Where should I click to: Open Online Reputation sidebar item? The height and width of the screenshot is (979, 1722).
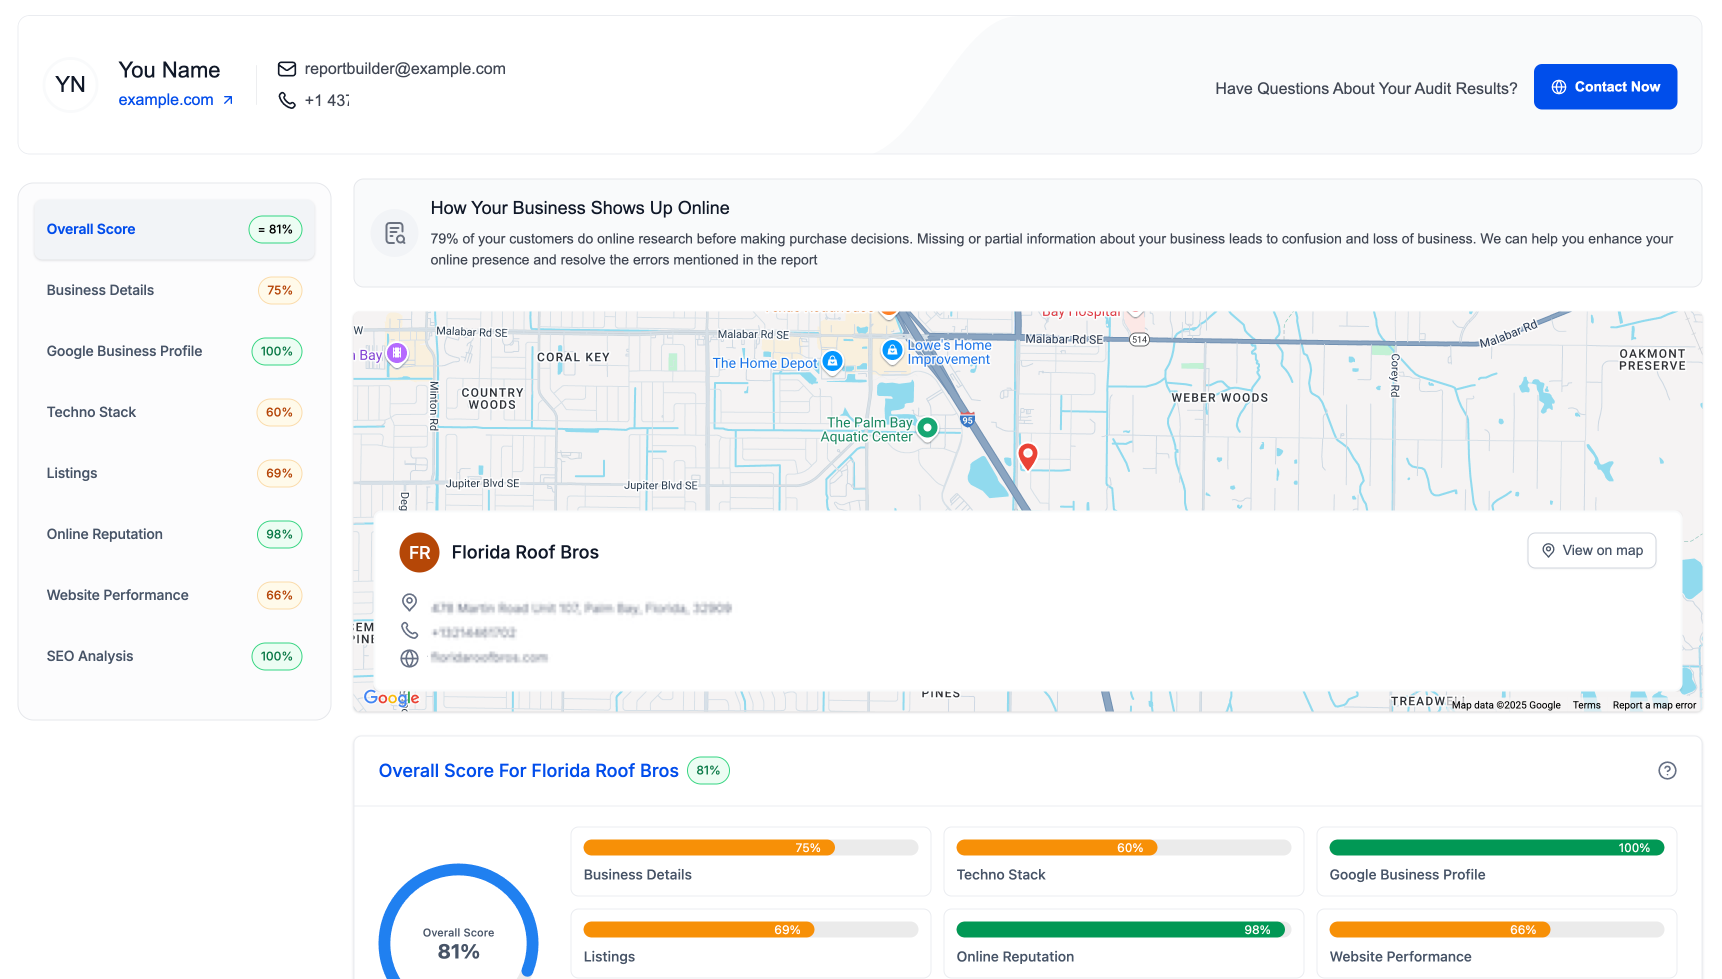(174, 534)
